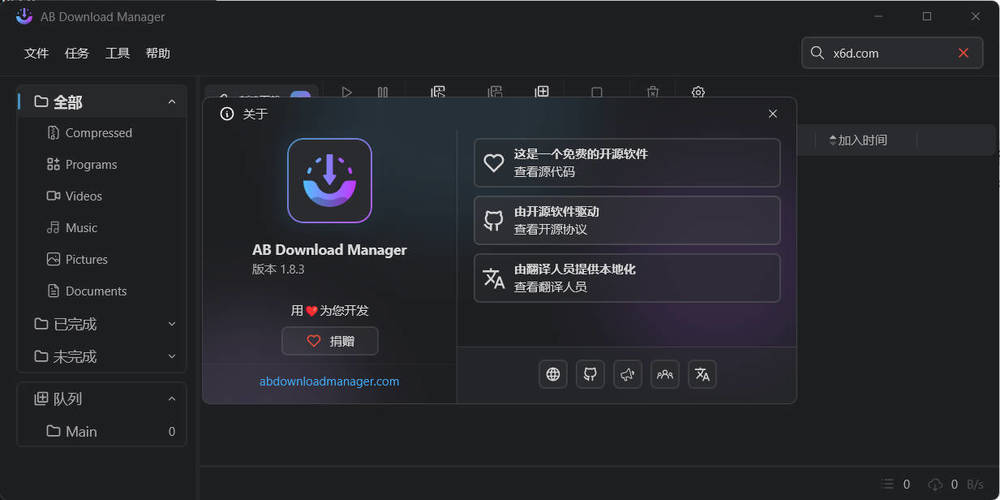Open the abdownloadmanager.com link

(x=329, y=381)
